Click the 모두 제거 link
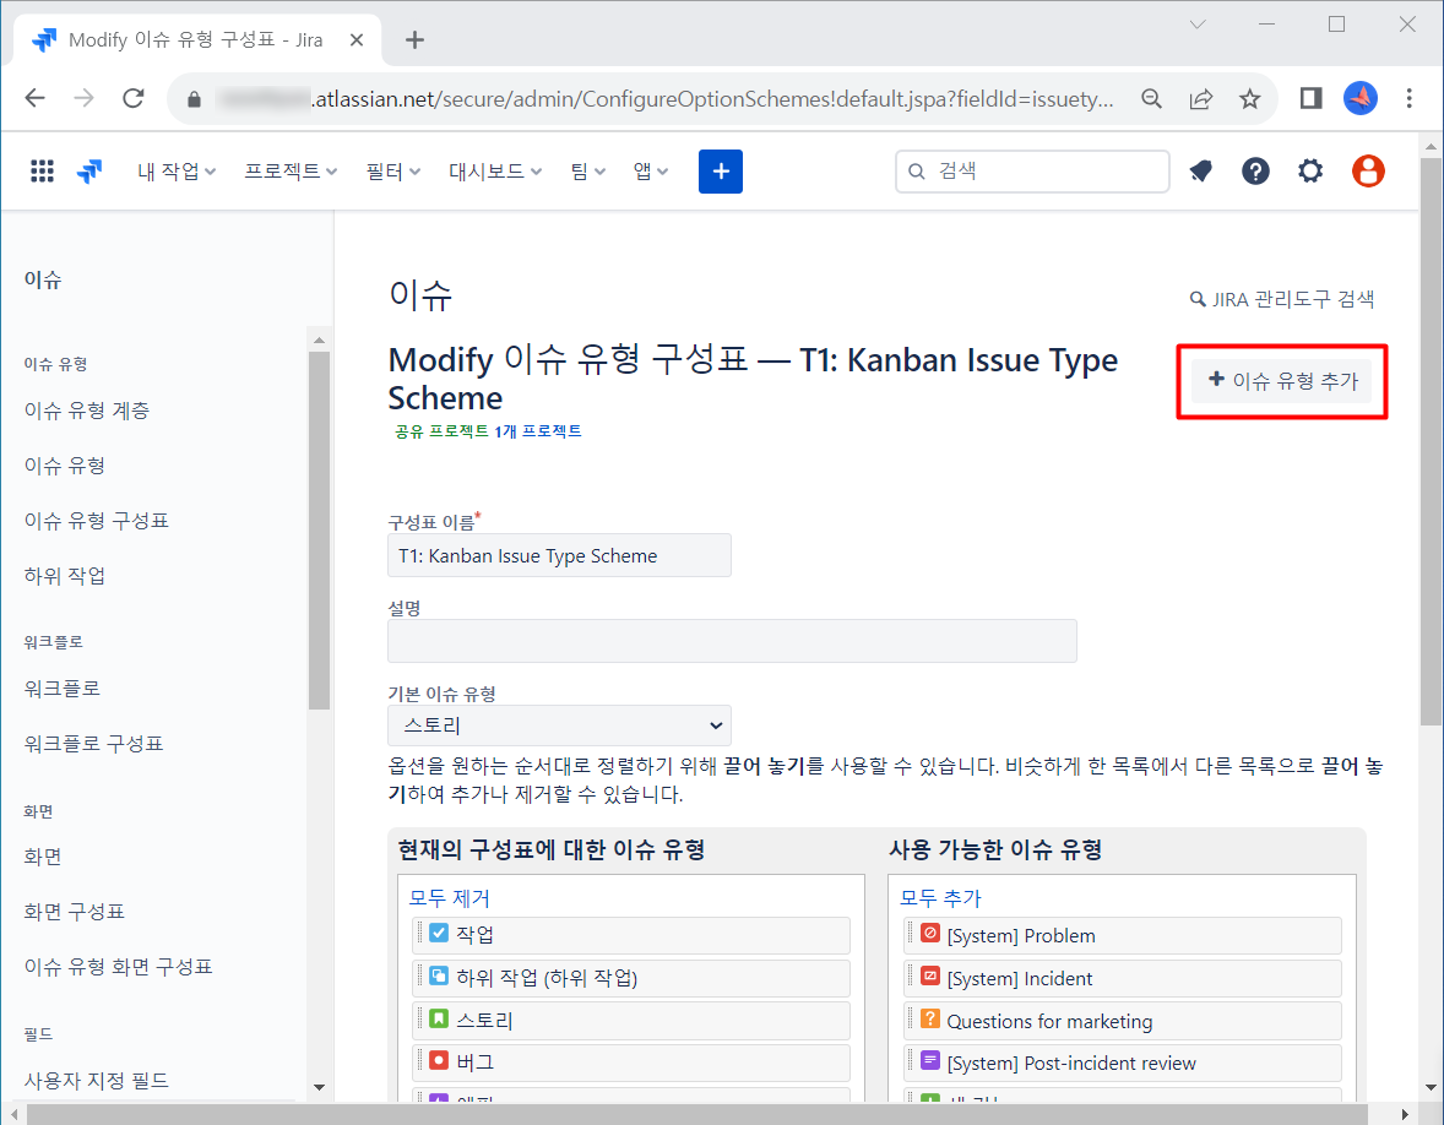Viewport: 1444px width, 1125px height. click(x=449, y=898)
